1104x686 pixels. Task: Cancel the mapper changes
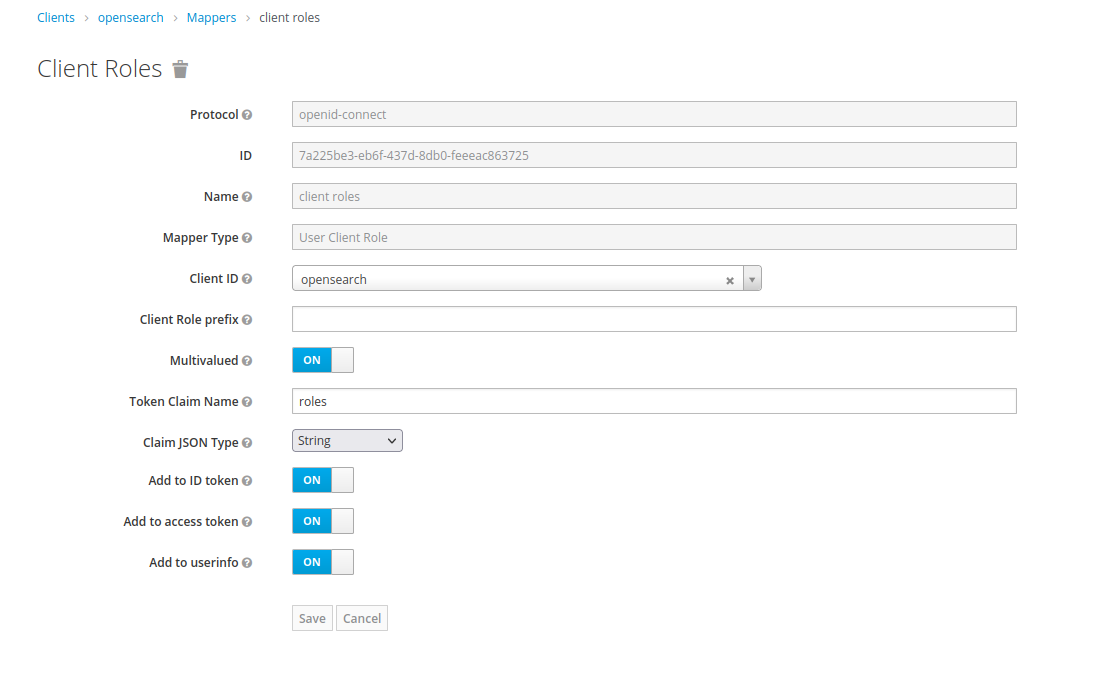362,618
